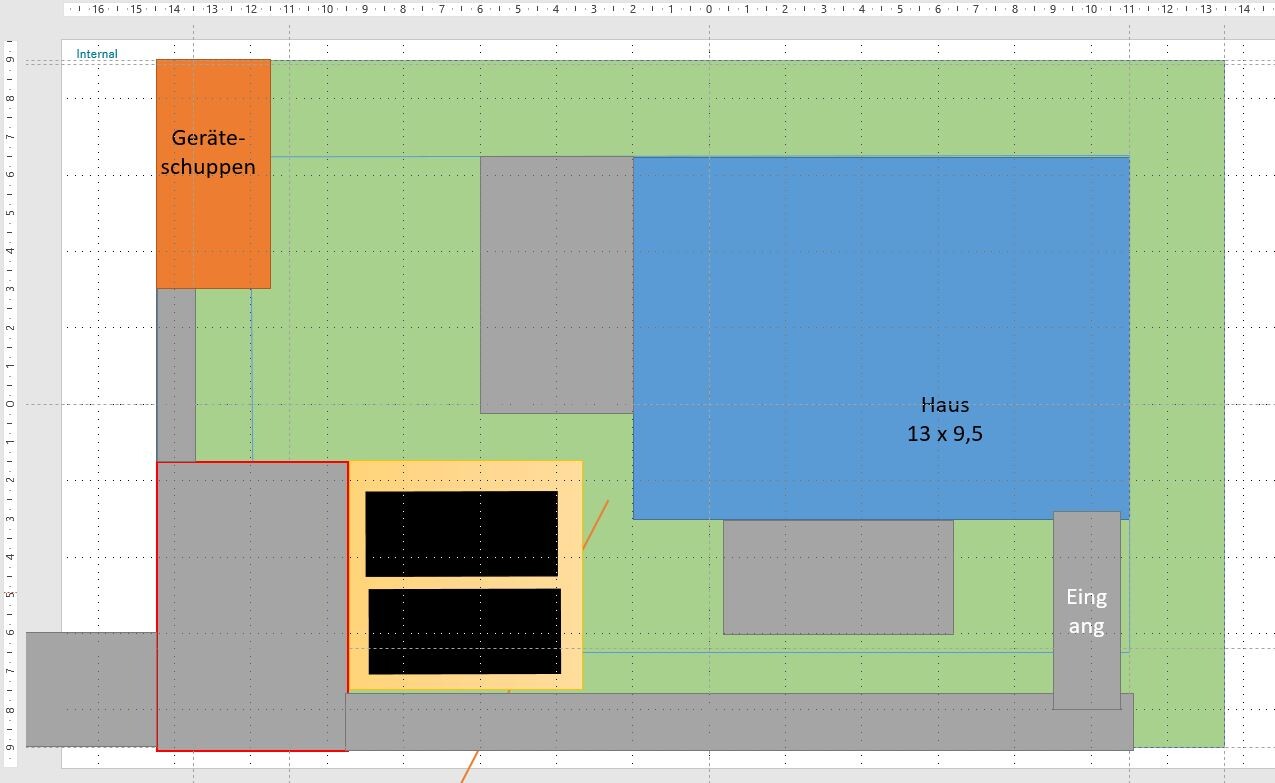Screen dimensions: 1275x783
Task: Click the blue Haus 13 x 9,5 rectangle
Action: (x=880, y=300)
